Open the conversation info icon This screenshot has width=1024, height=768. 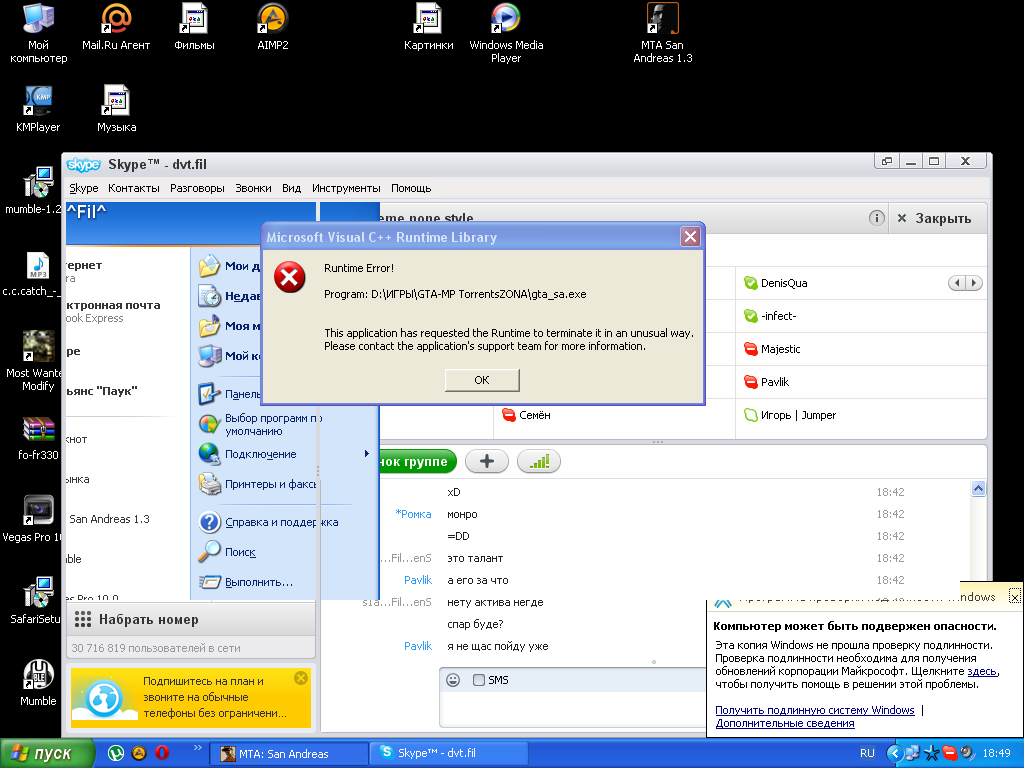click(876, 218)
